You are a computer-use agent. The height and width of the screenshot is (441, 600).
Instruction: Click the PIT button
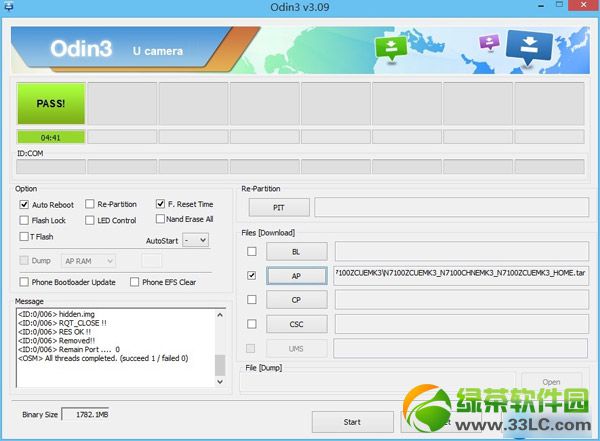pos(279,207)
